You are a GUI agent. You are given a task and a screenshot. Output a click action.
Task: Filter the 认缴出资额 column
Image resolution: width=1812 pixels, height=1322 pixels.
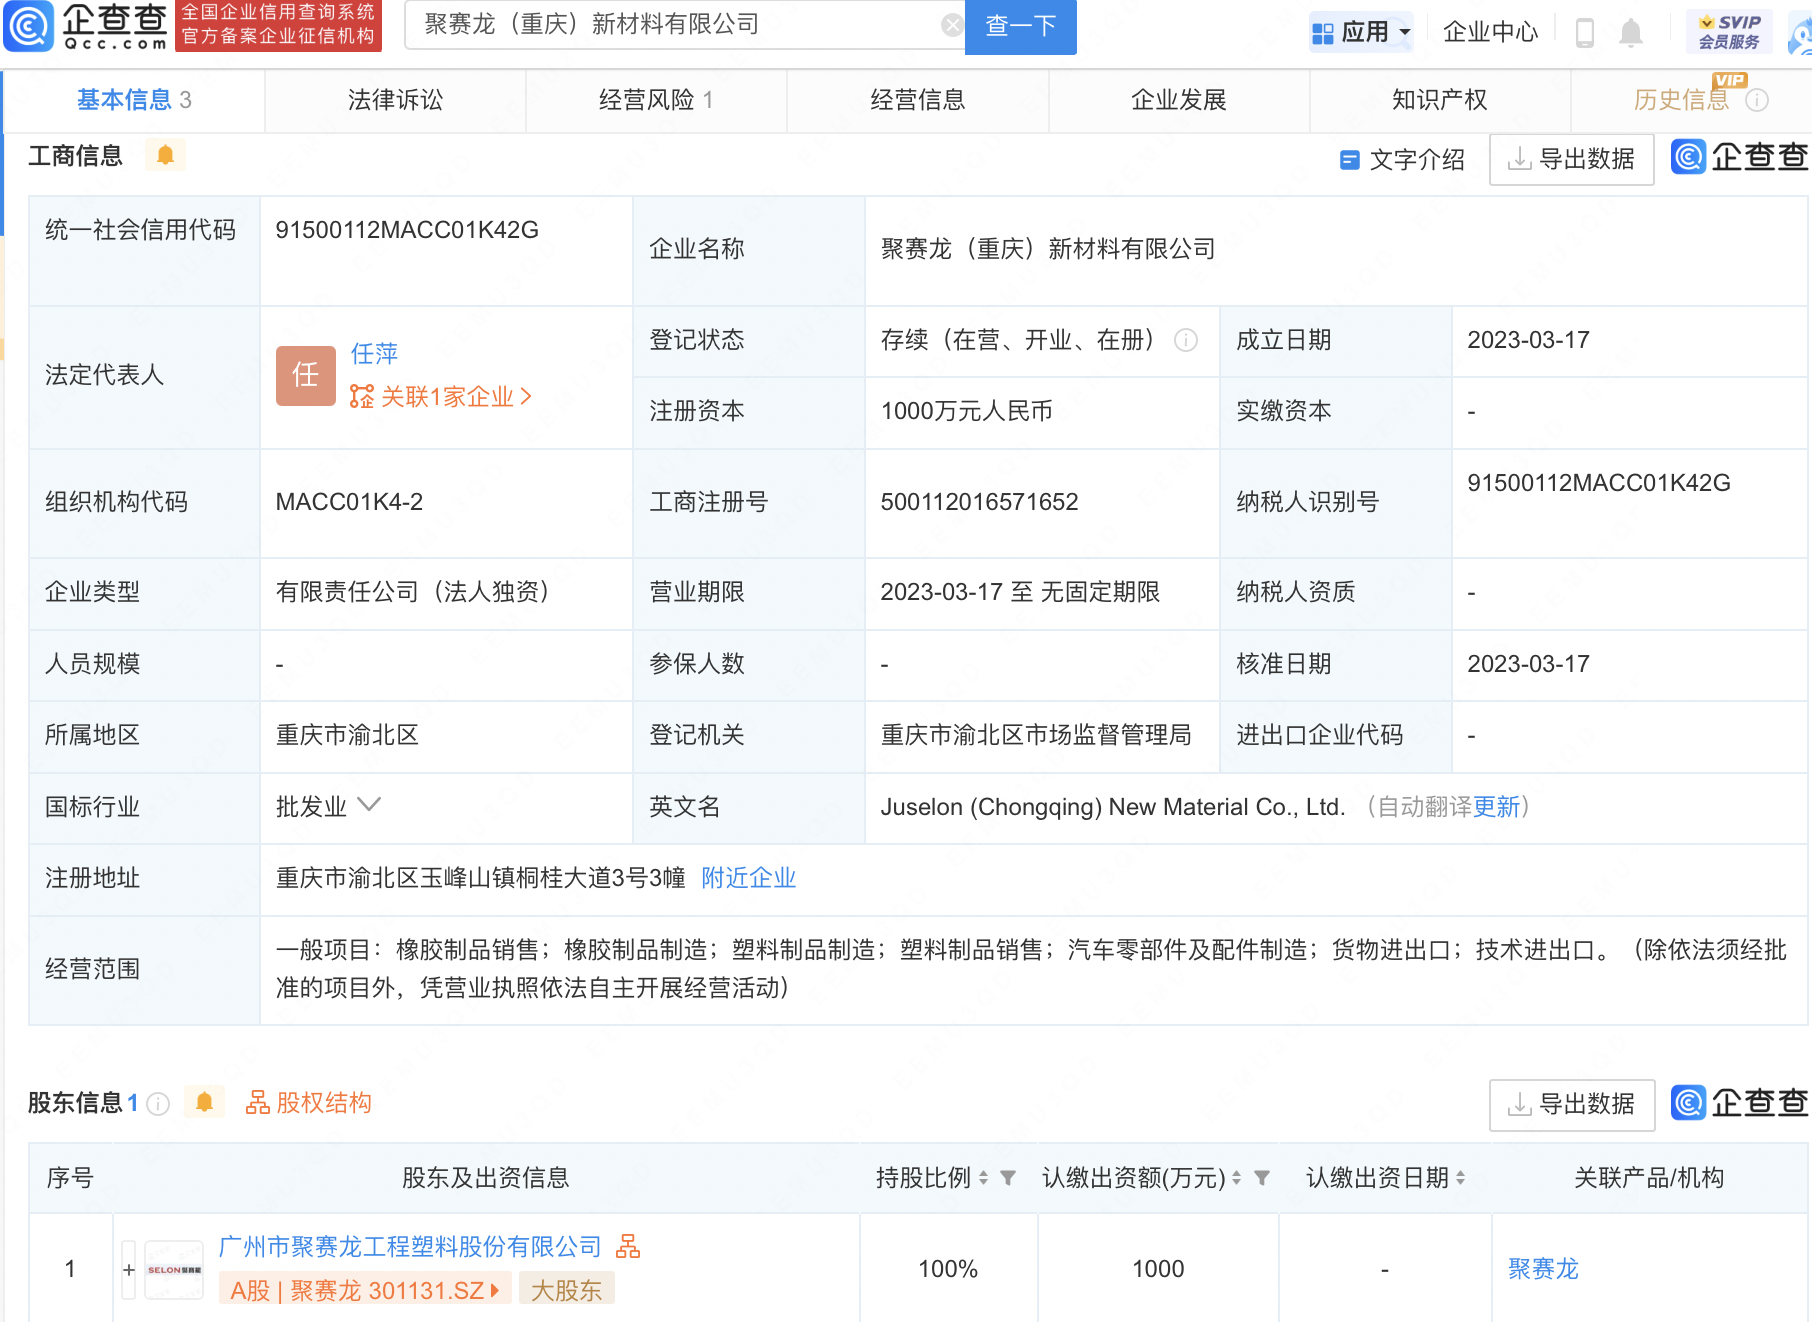point(1262,1178)
